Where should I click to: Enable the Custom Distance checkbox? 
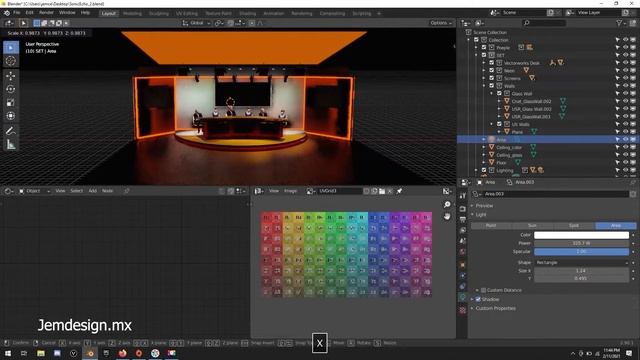tap(484, 290)
